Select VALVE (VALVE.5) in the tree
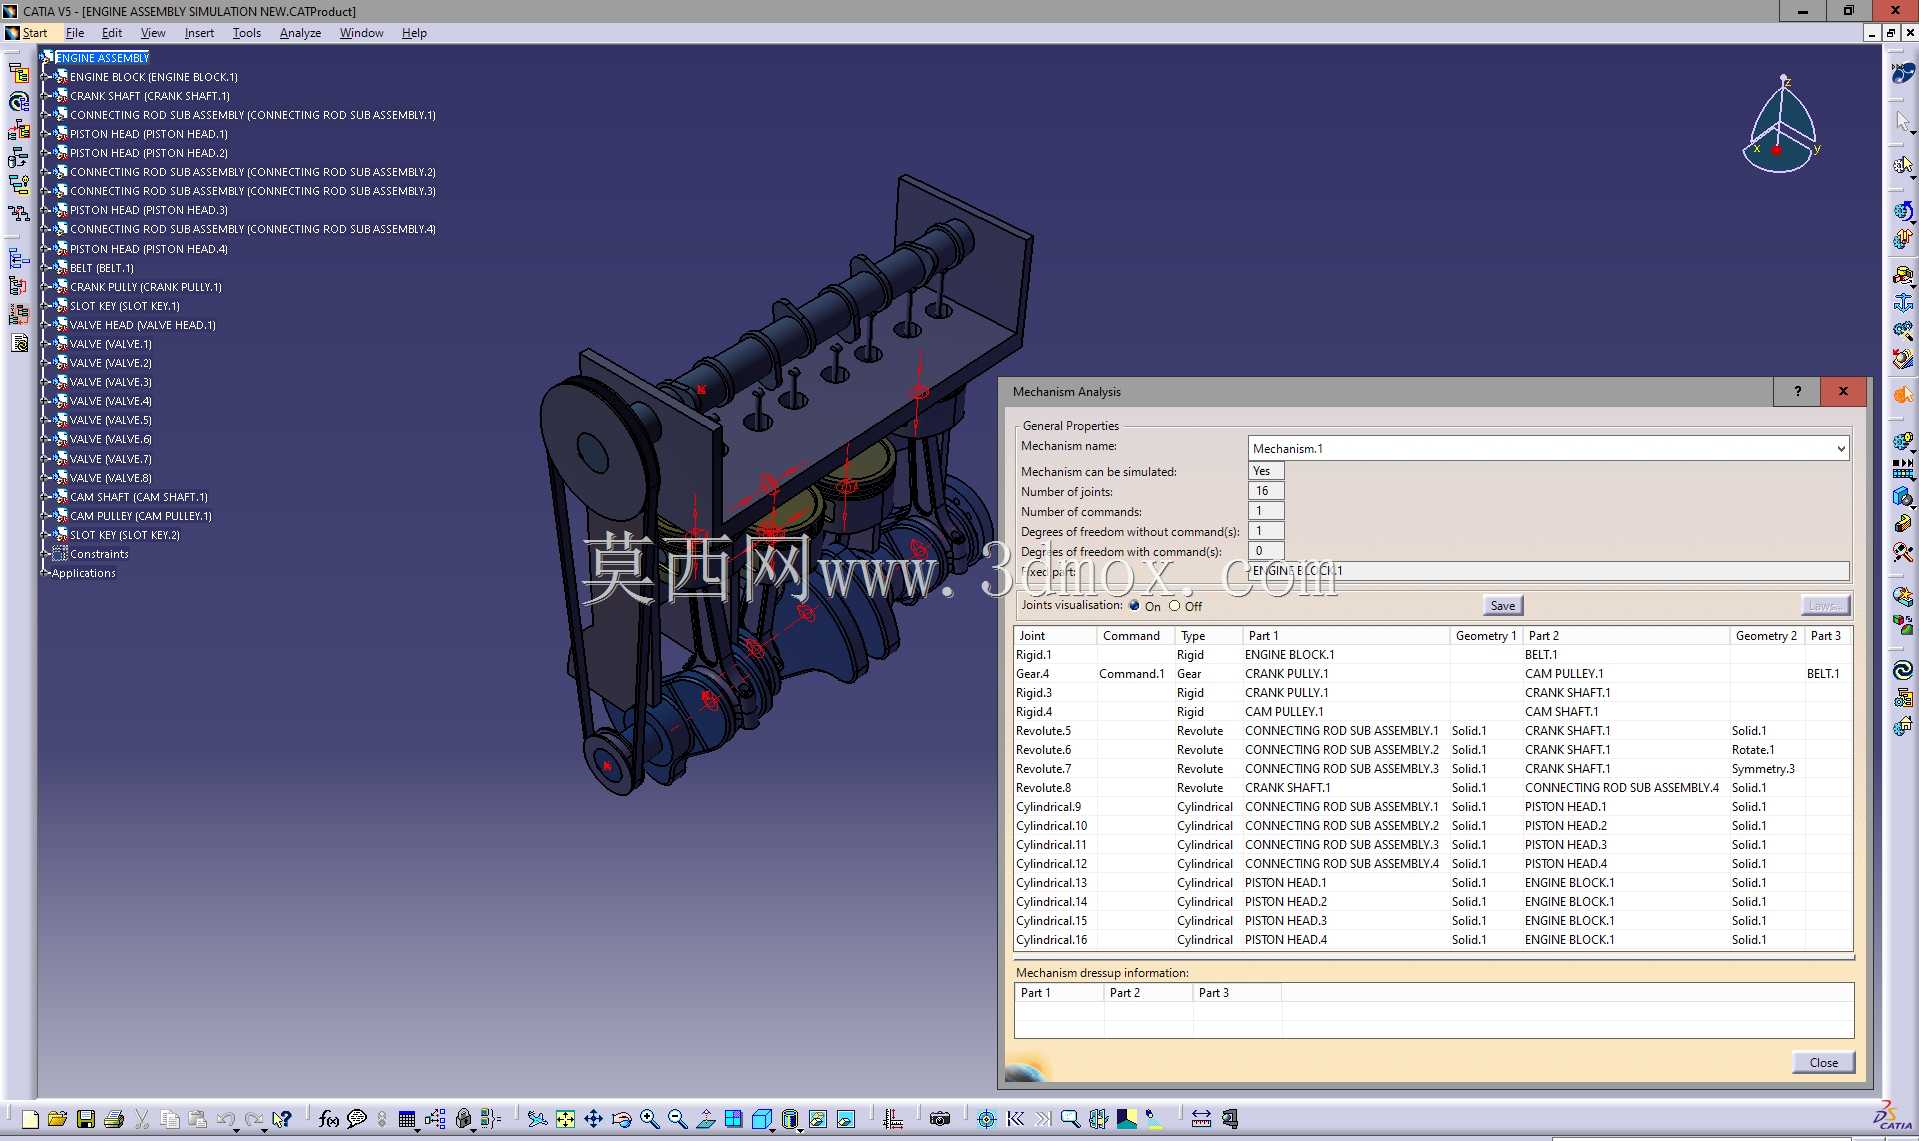This screenshot has height=1141, width=1919. click(x=111, y=420)
